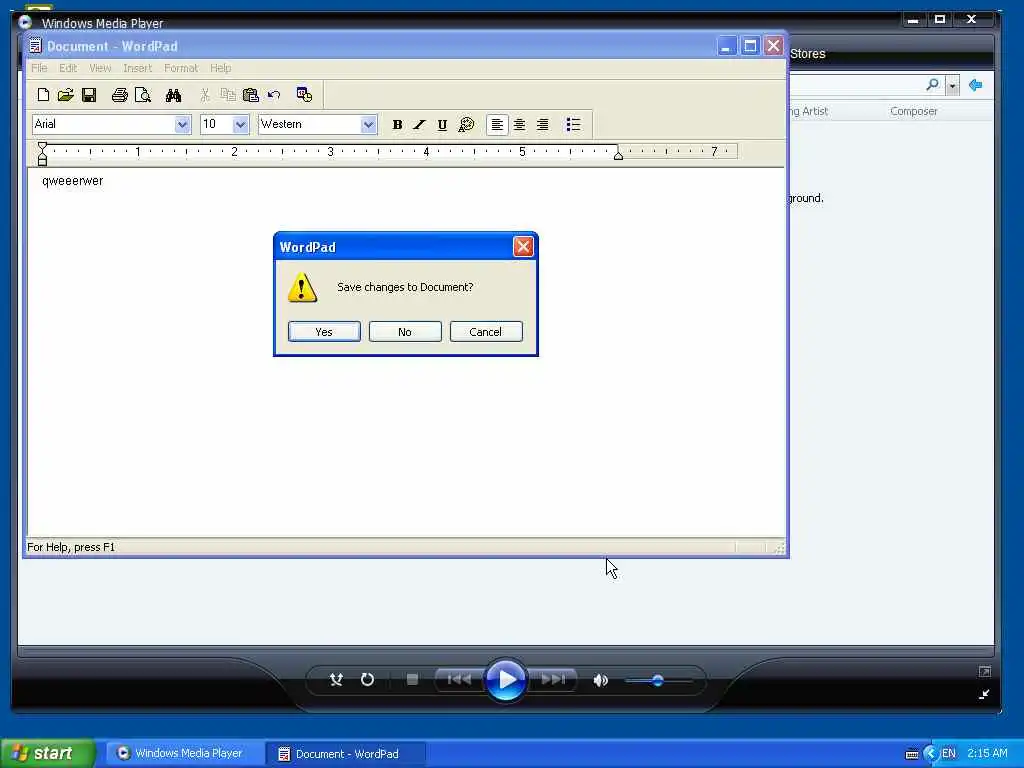Click Document - WordPad taskbar button

click(x=346, y=753)
